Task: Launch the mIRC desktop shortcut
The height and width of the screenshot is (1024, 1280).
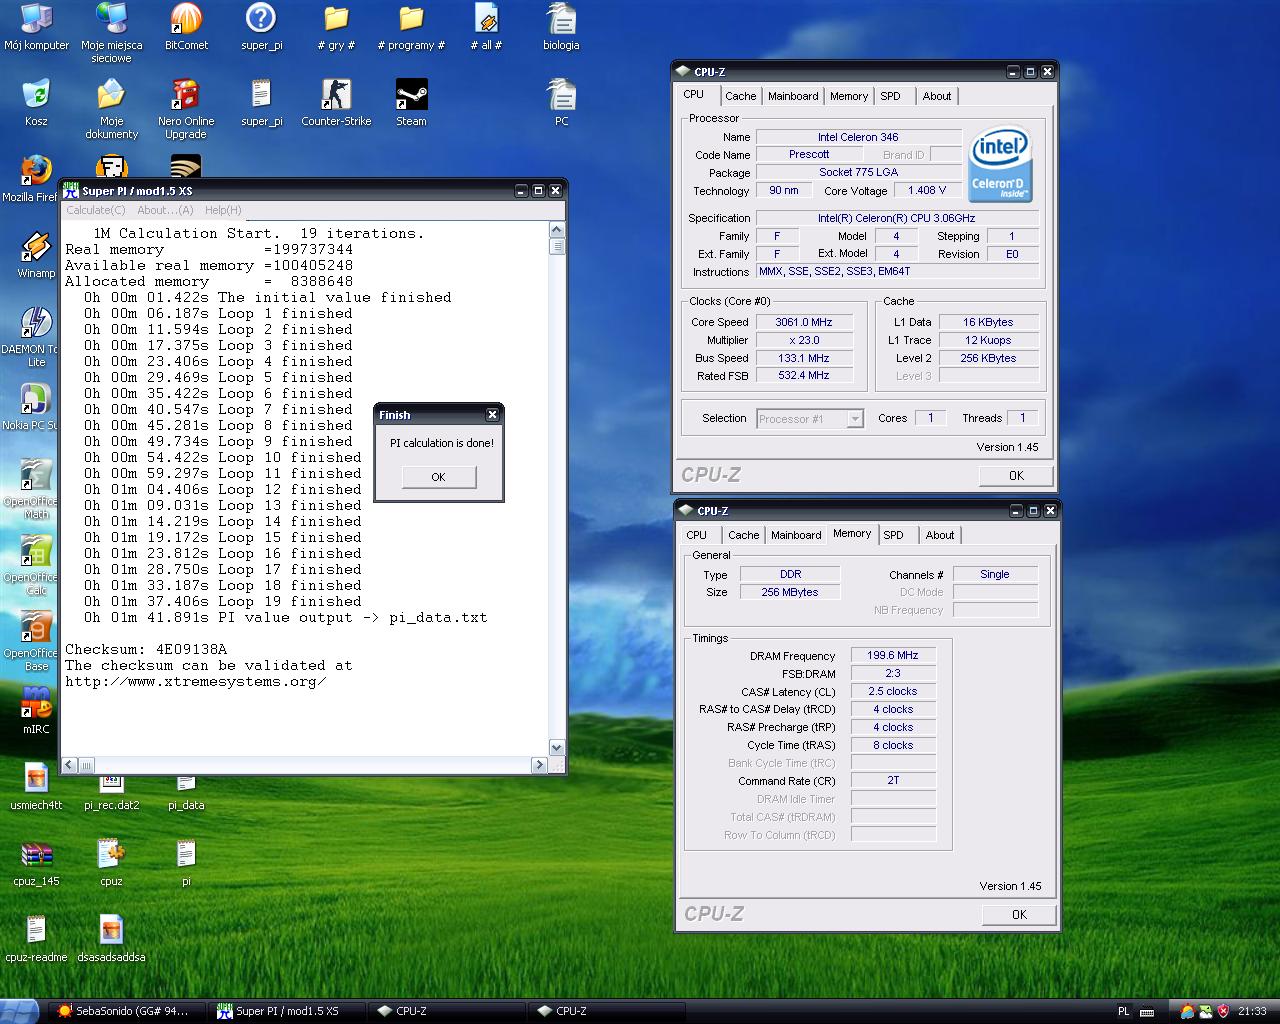Action: click(36, 711)
